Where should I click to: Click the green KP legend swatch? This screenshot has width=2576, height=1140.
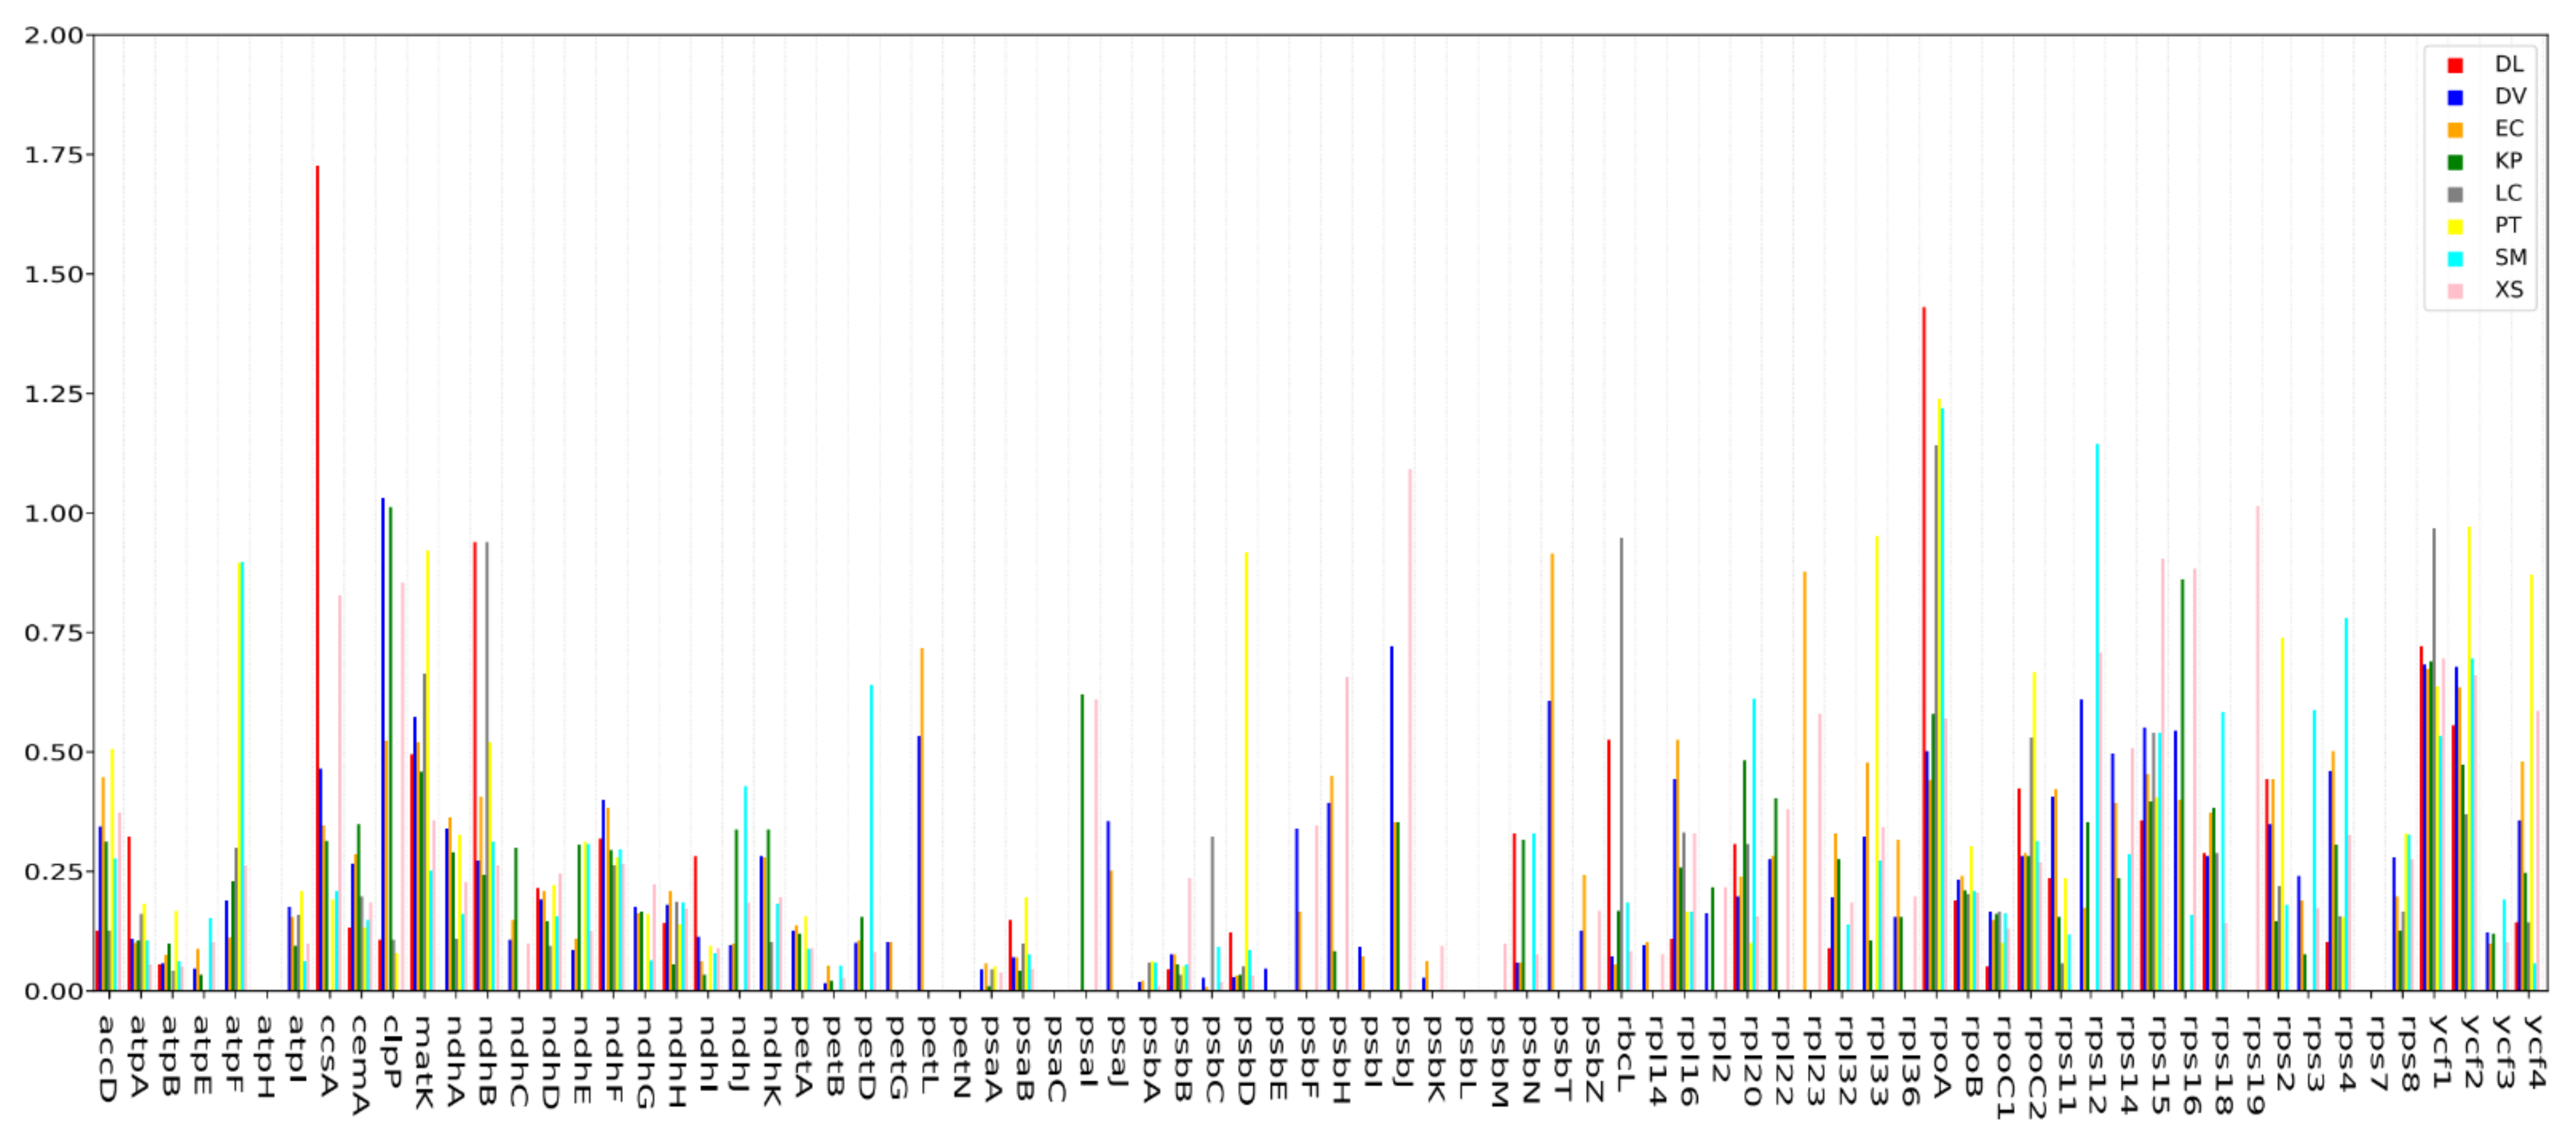coord(2454,162)
